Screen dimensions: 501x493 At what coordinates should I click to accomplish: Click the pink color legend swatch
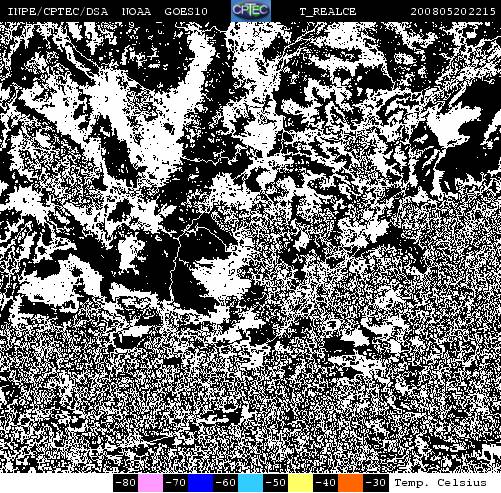click(x=150, y=483)
